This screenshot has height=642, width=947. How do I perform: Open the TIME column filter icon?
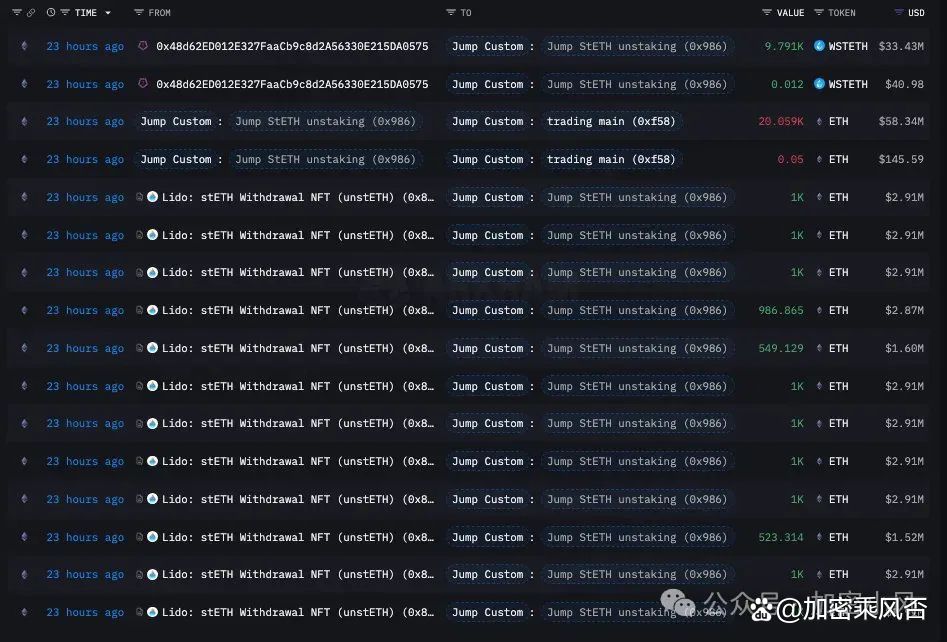[65, 12]
